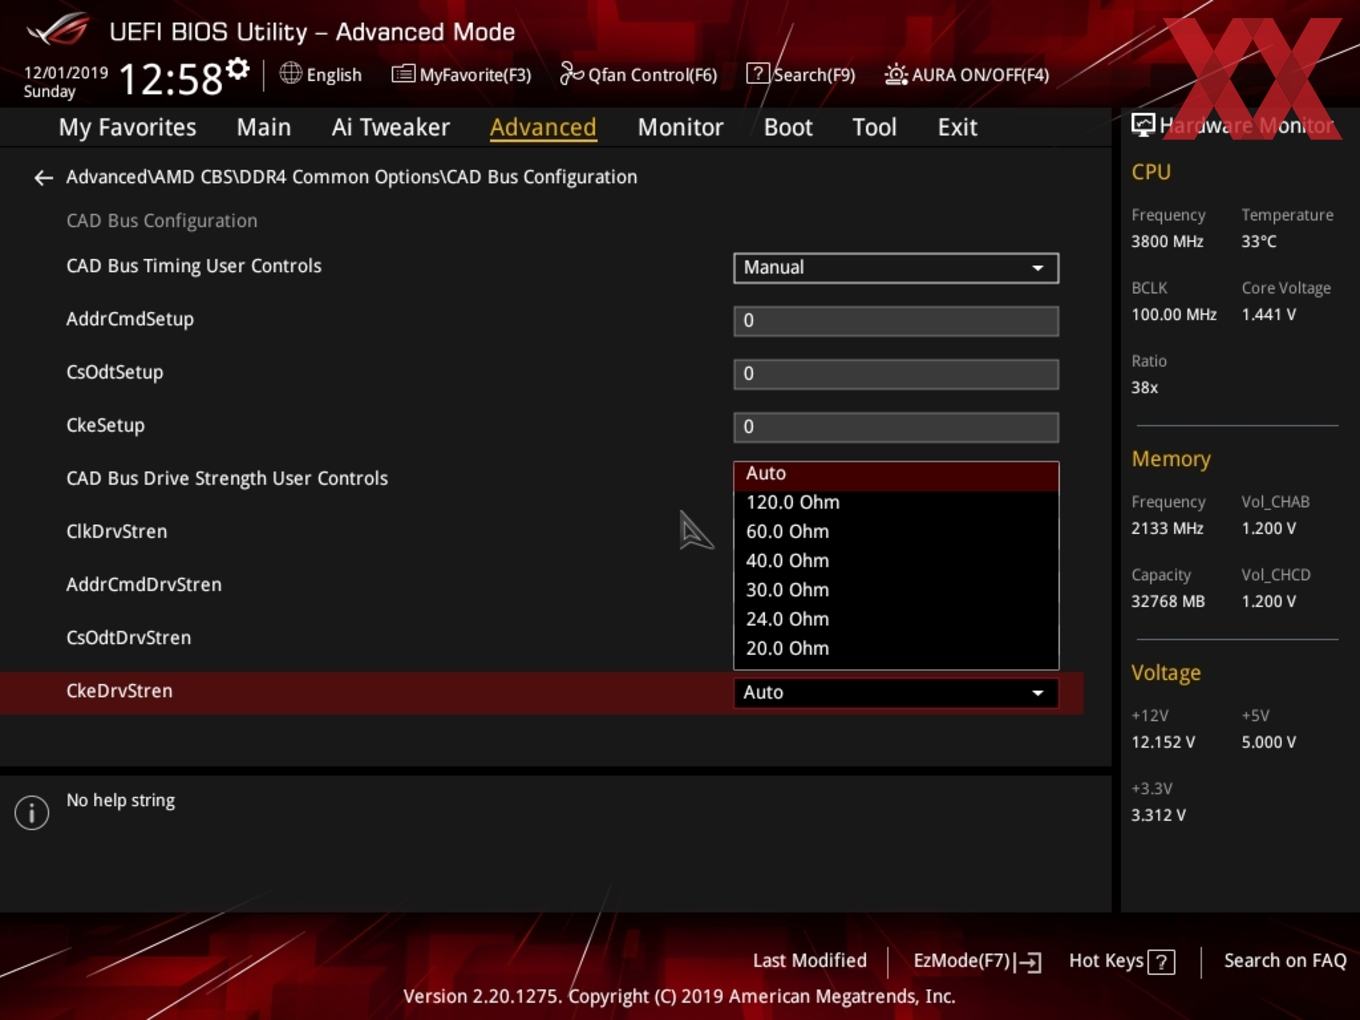Click the CAD Bus Timing User Controls label

(x=194, y=266)
